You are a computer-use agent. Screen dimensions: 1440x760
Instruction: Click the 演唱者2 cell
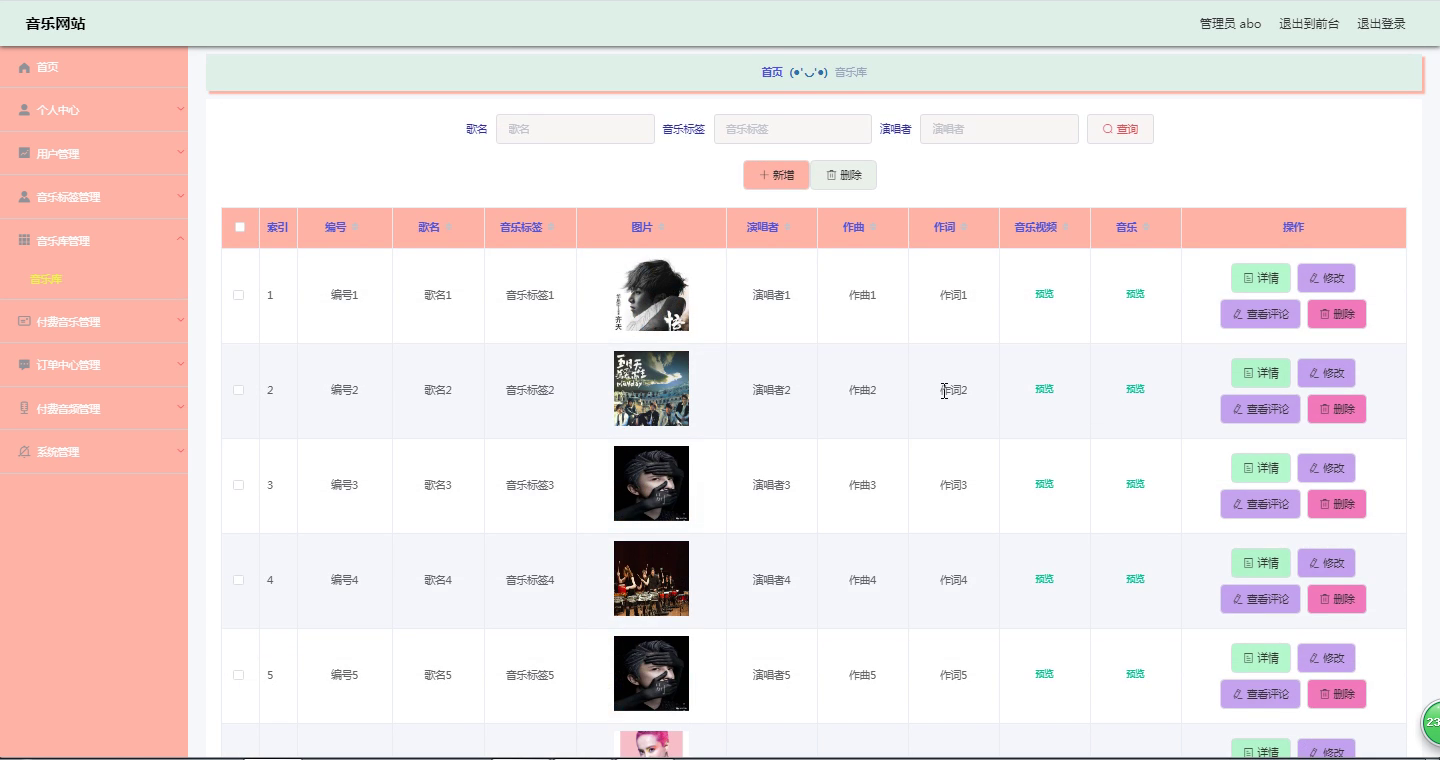click(x=771, y=390)
